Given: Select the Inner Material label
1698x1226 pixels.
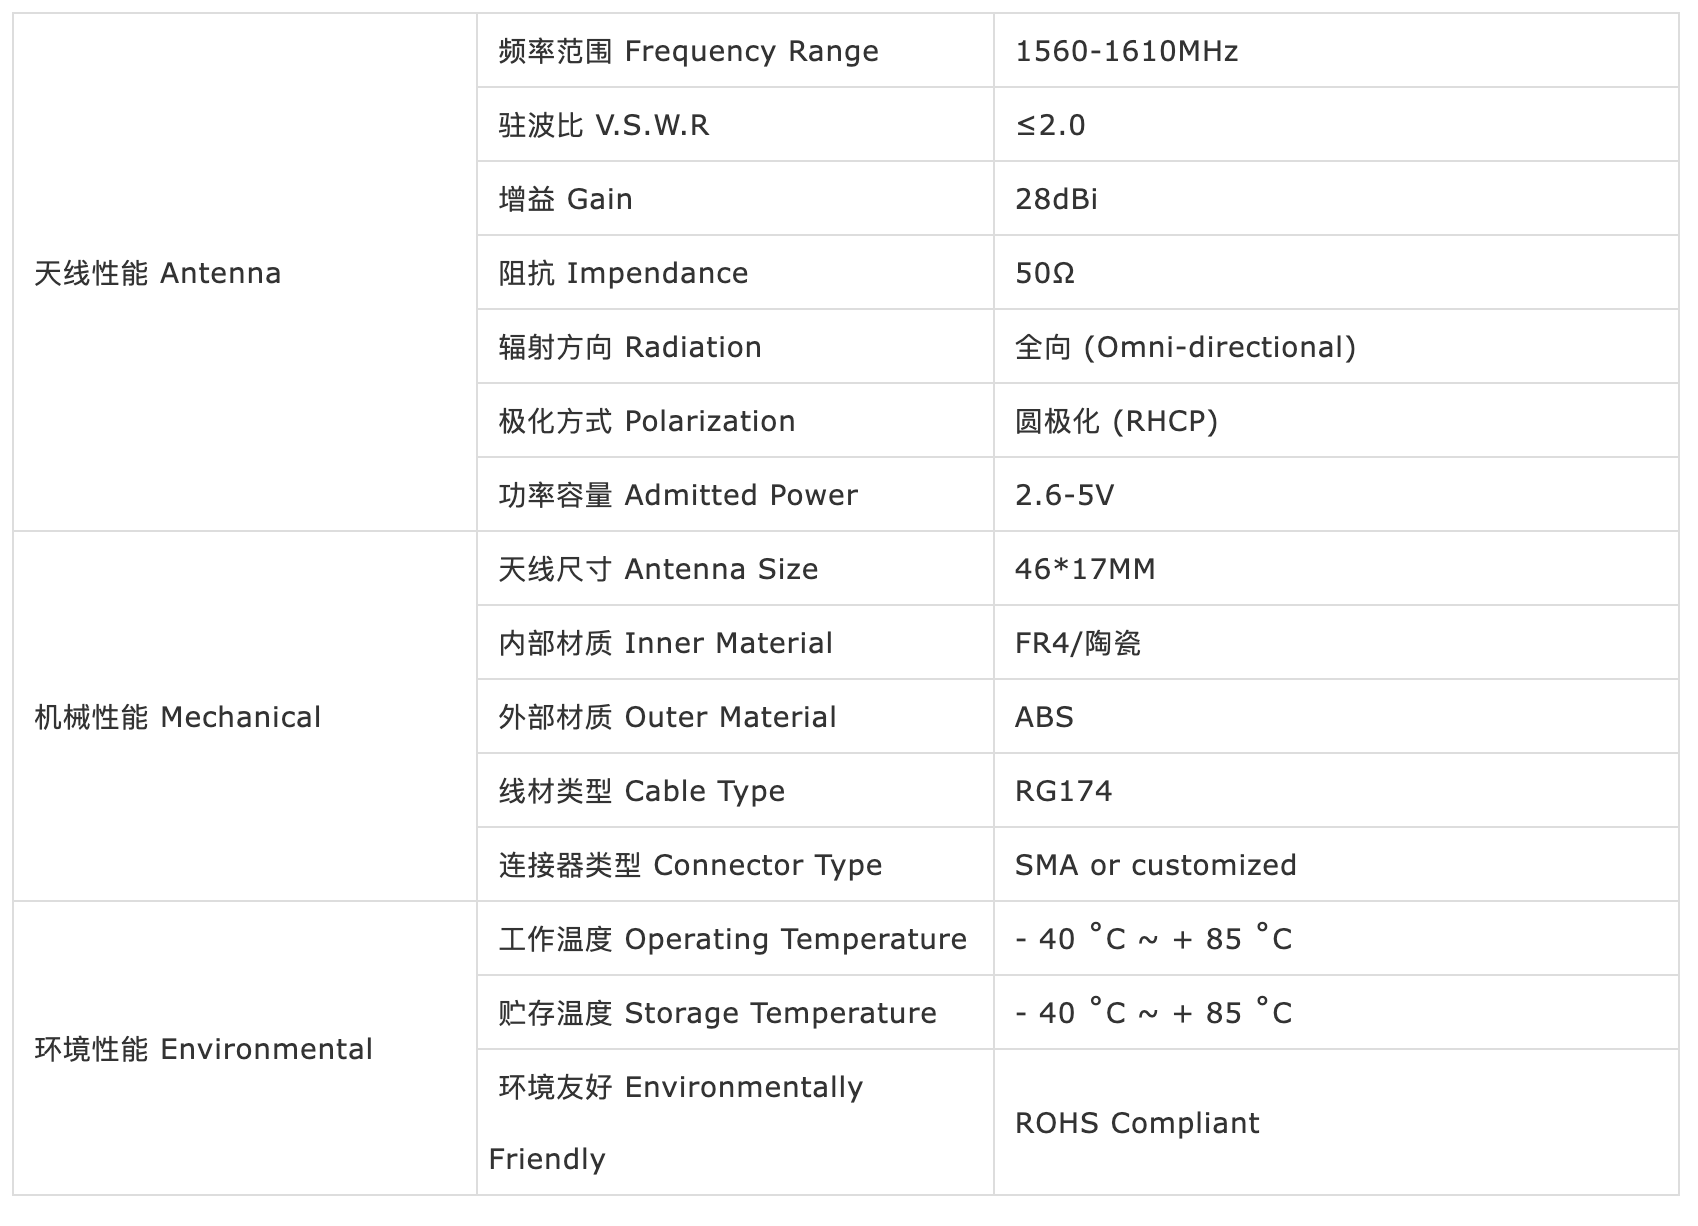Looking at the screenshot, I should 665,643.
